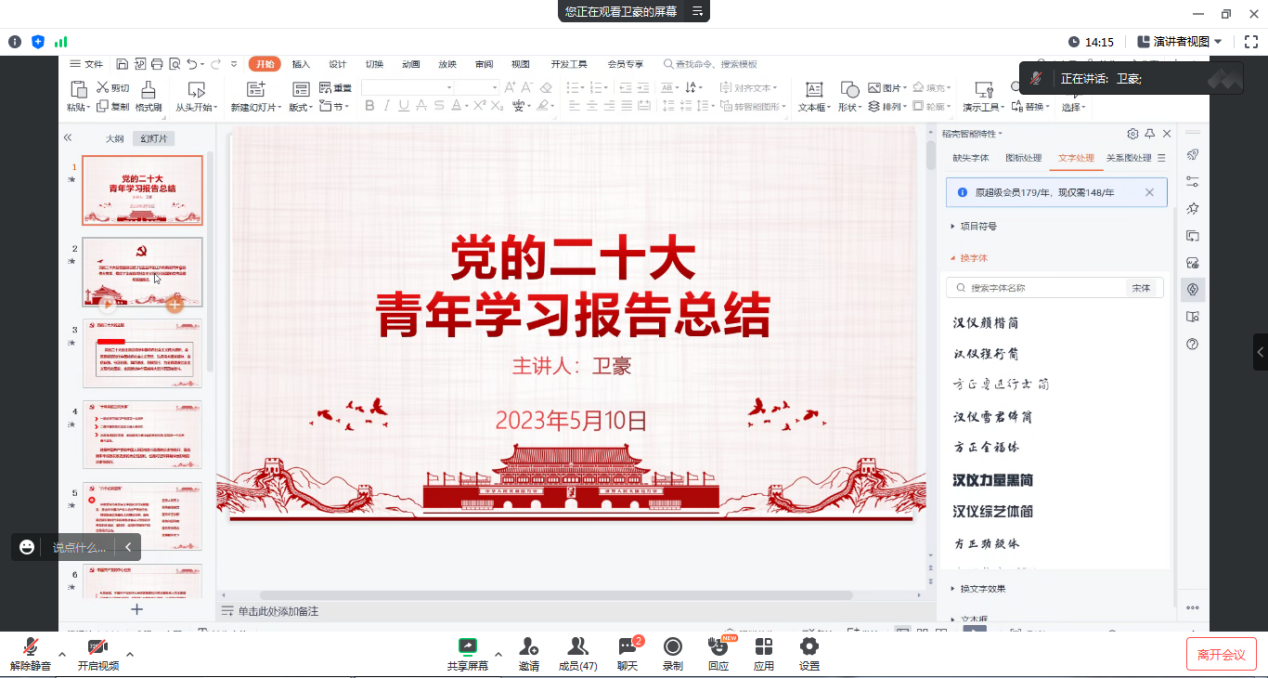Add a new slide with plus button
This screenshot has width=1268, height=678.
point(137,609)
